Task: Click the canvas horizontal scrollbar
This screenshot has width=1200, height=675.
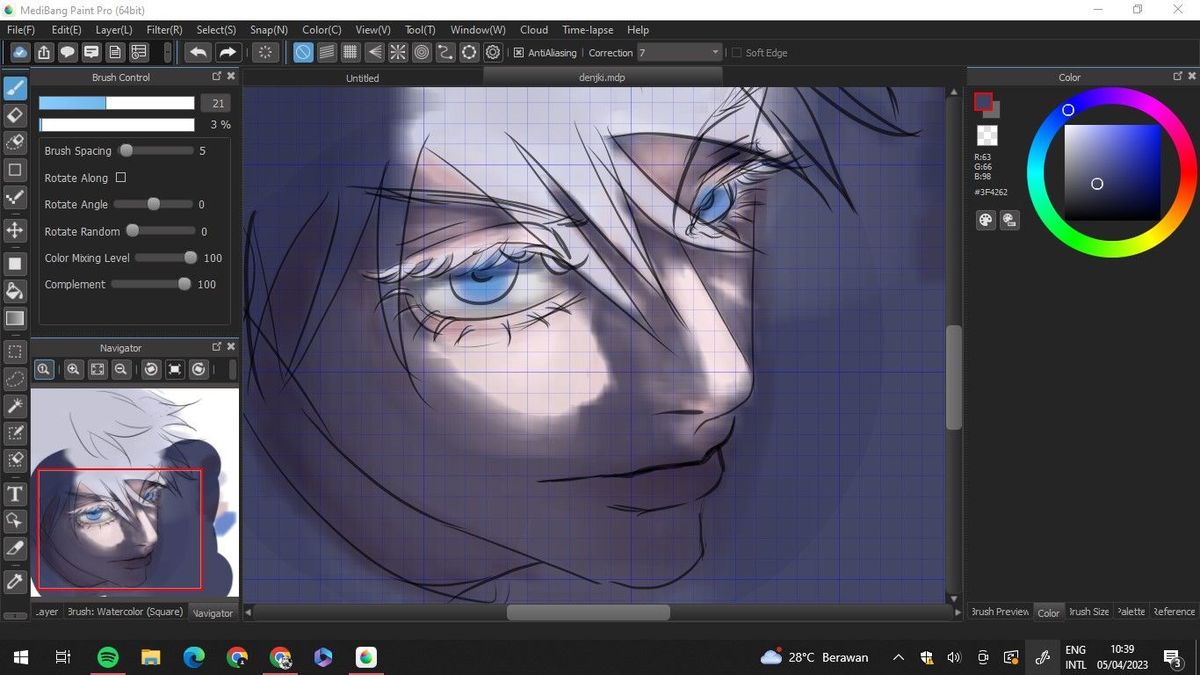Action: pyautogui.click(x=588, y=612)
